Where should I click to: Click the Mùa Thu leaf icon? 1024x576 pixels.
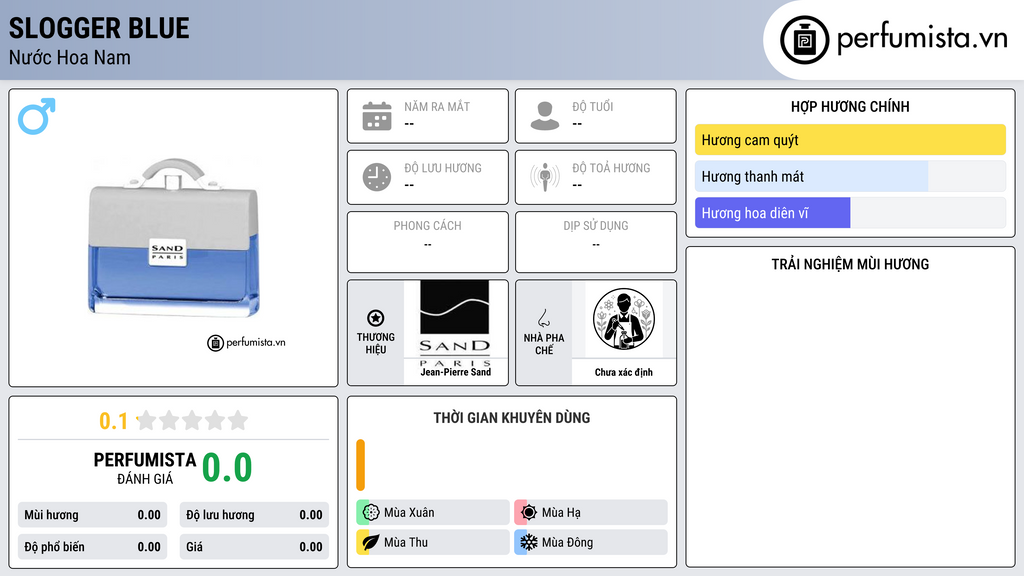tap(371, 542)
